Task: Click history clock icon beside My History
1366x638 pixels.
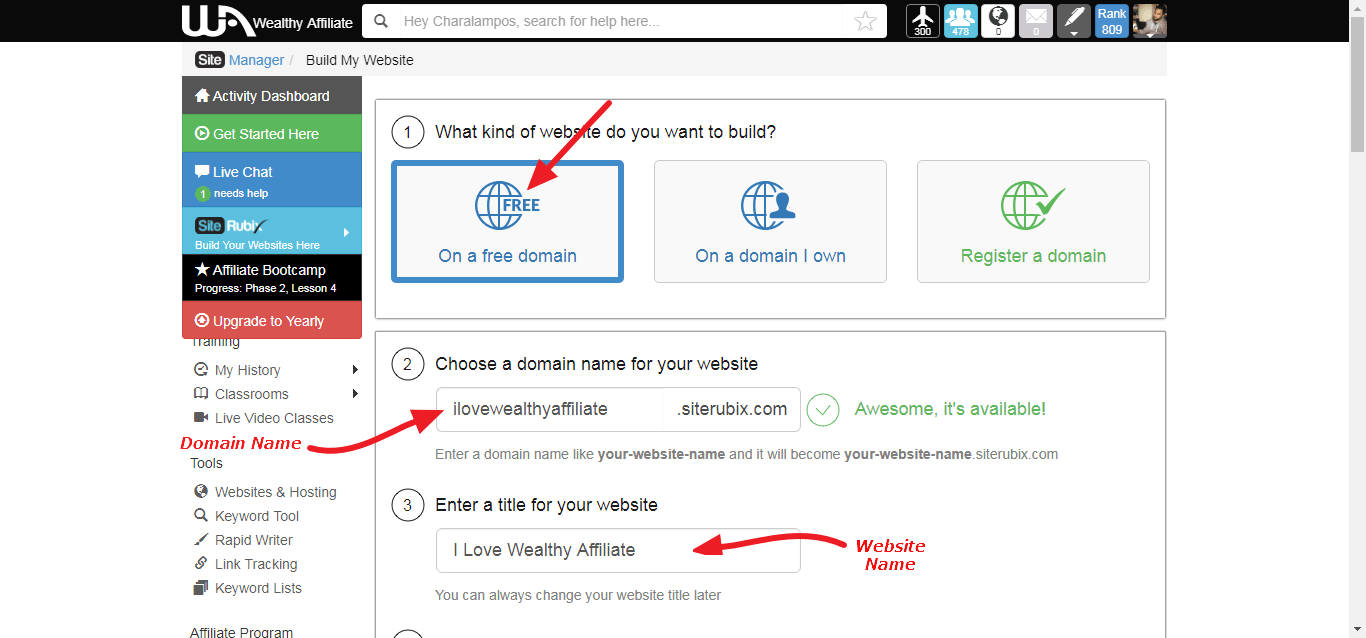Action: click(x=201, y=369)
